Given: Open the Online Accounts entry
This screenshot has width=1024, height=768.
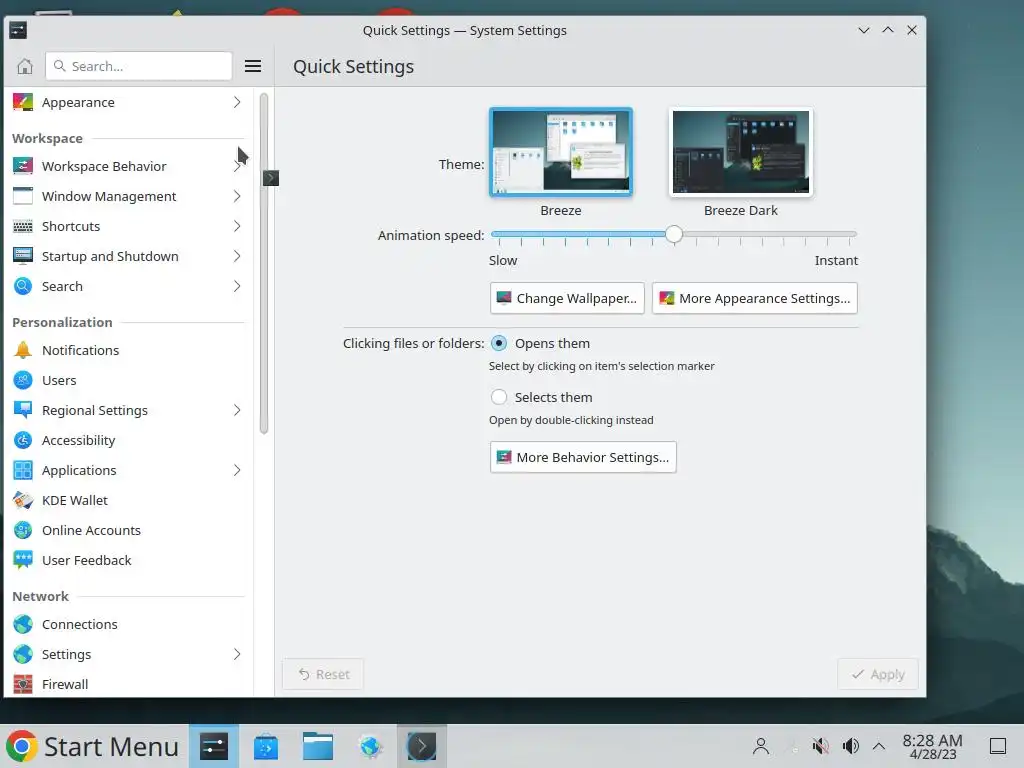Looking at the screenshot, I should tap(127, 530).
